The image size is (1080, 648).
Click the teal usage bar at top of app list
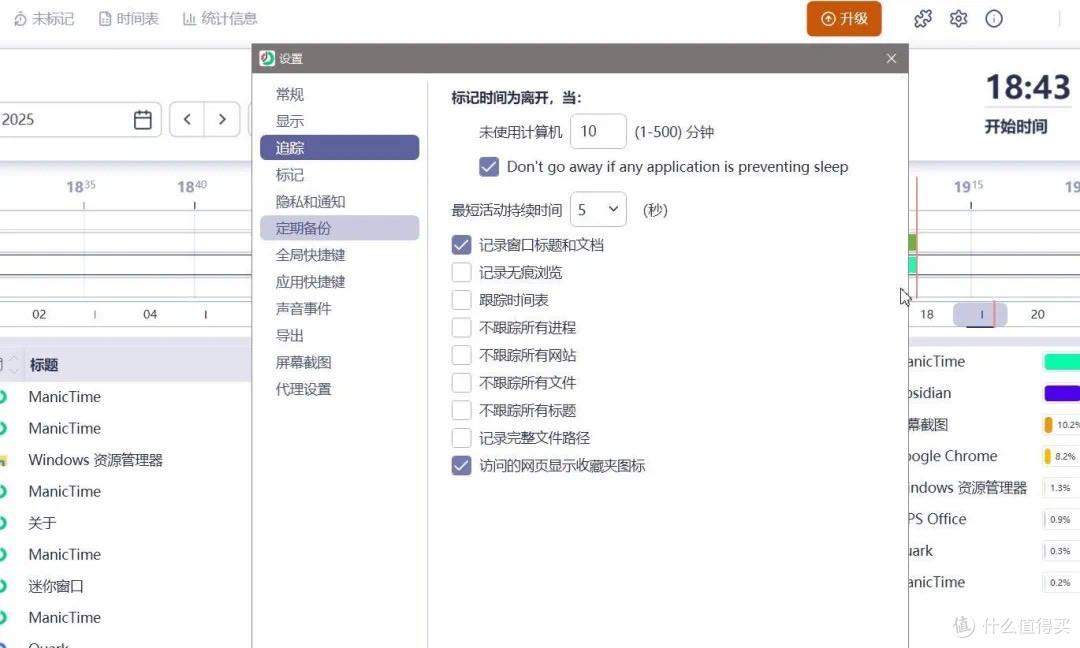(1061, 362)
